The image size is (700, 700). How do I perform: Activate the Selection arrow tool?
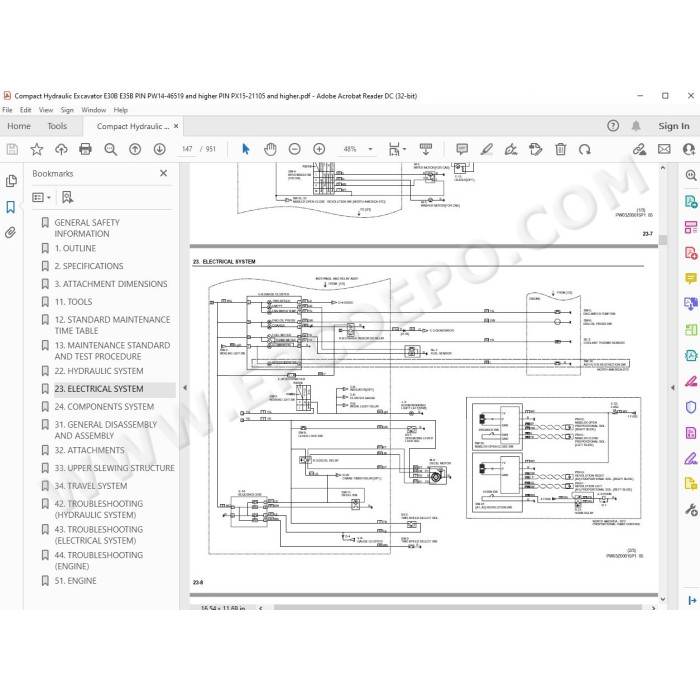click(x=246, y=149)
